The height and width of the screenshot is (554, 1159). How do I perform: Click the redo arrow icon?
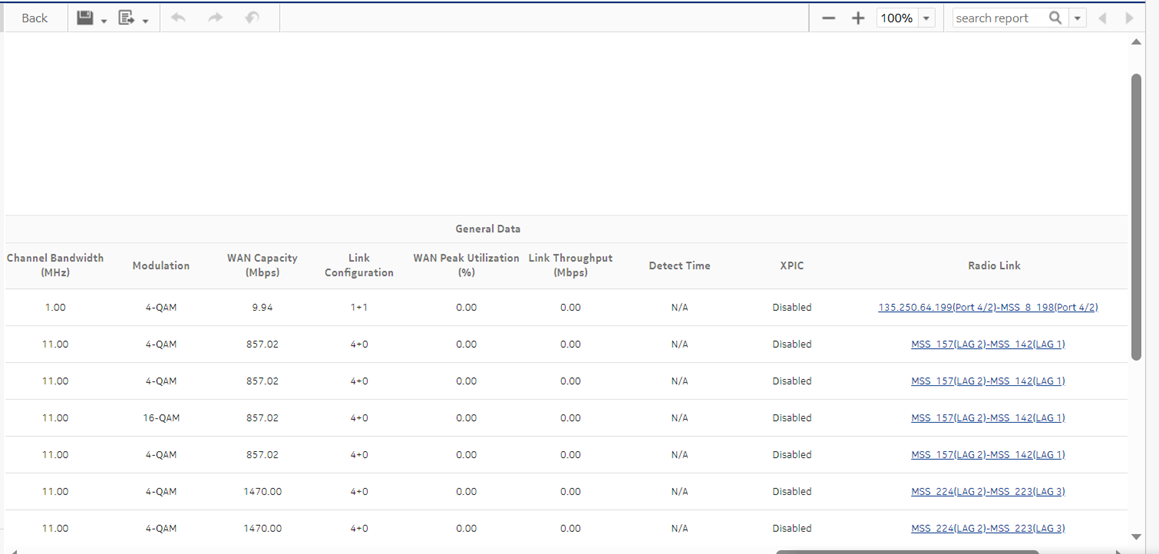[215, 18]
